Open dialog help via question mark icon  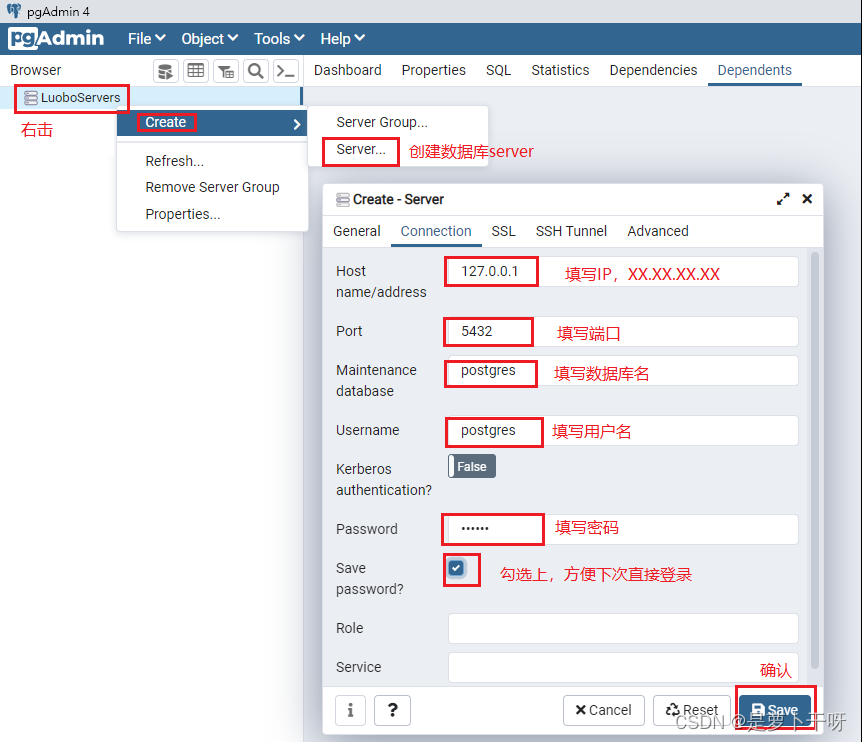tap(392, 710)
